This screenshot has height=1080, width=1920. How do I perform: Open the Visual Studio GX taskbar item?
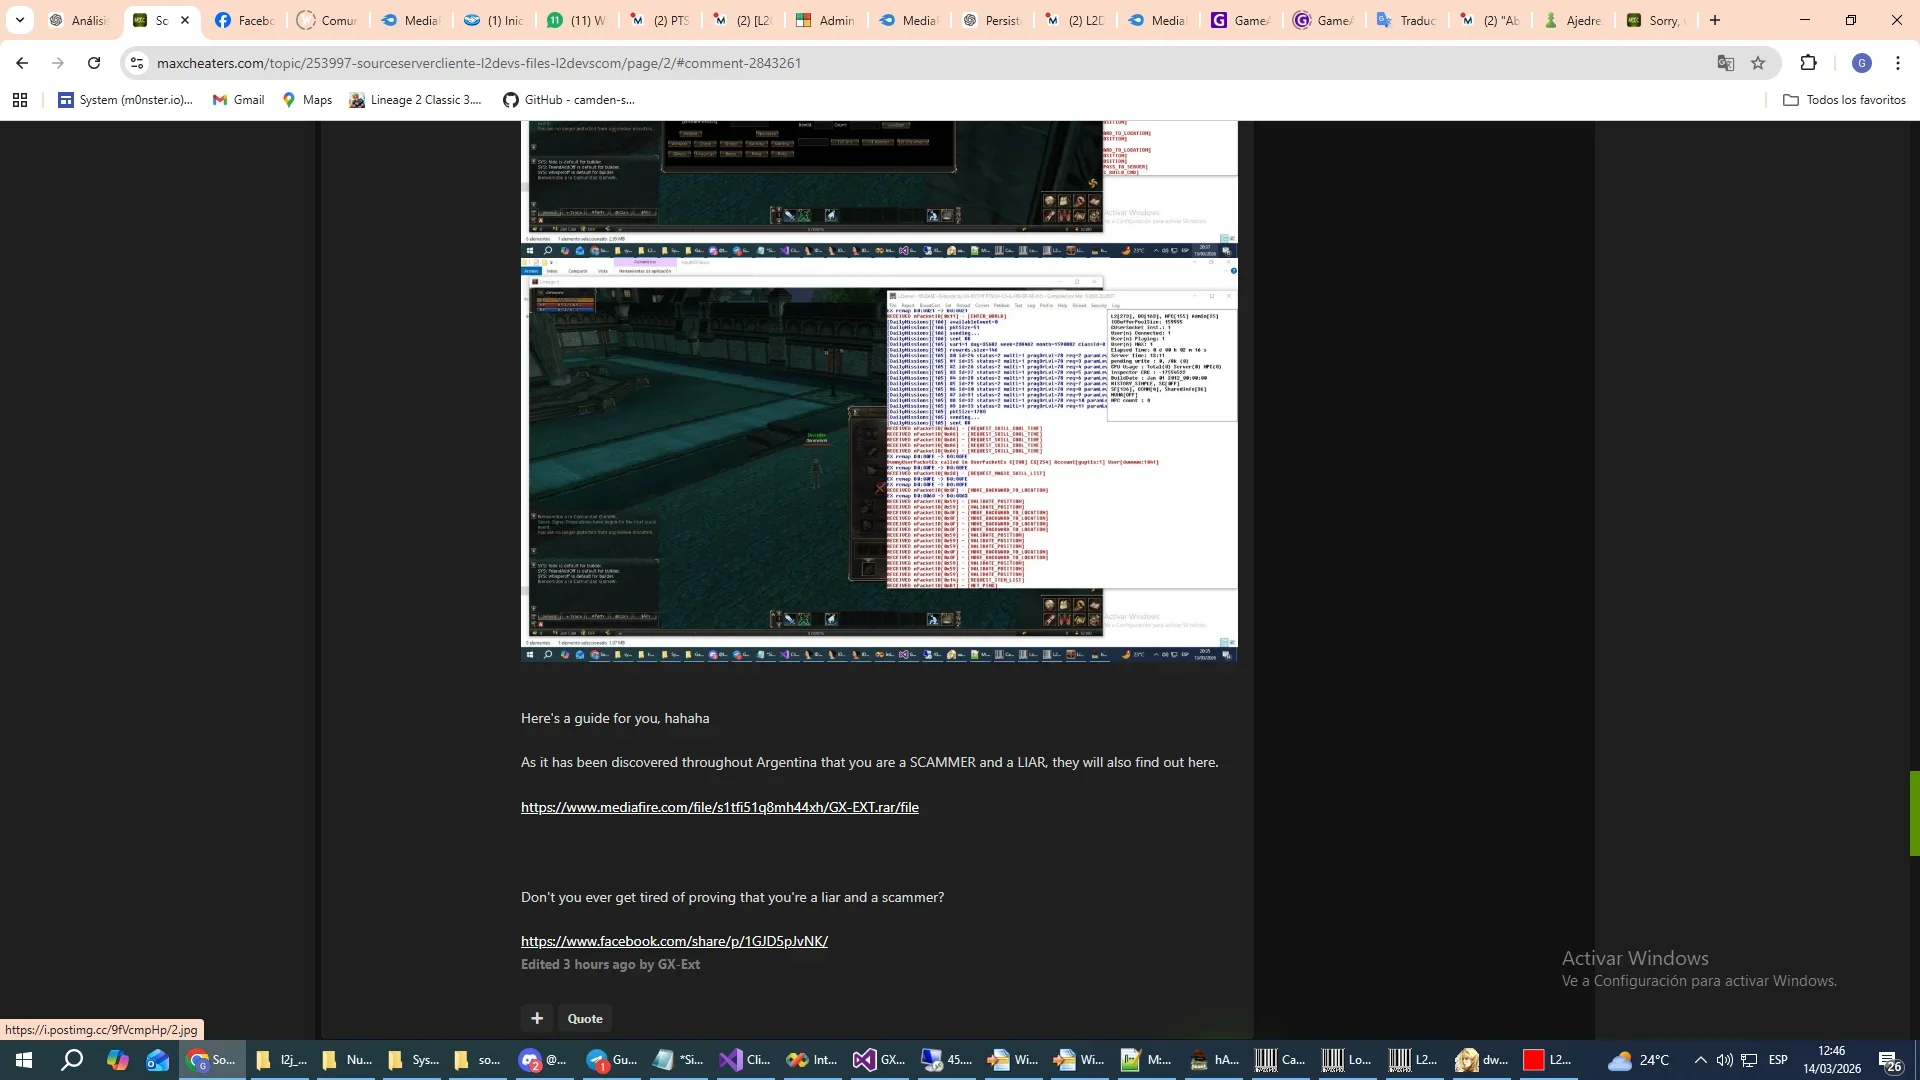[879, 1060]
